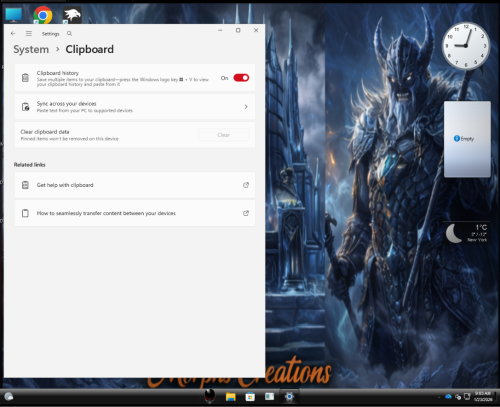The height and width of the screenshot is (407, 500).
Task: Click the green window app on the taskbar
Action: 269,396
